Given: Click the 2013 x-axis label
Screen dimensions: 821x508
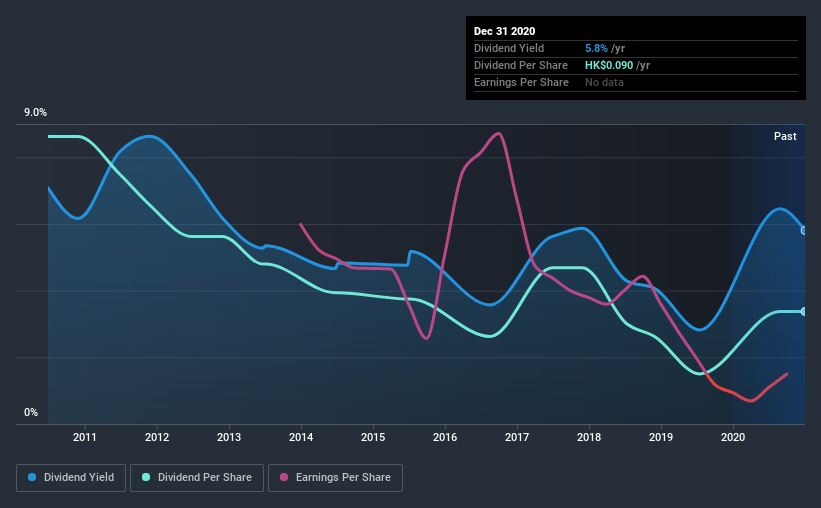Looking at the screenshot, I should 229,437.
